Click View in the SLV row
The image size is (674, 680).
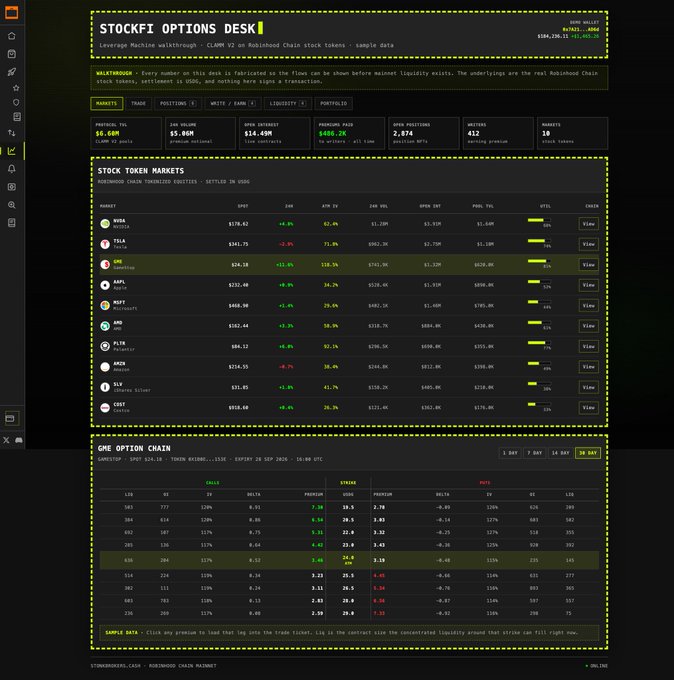pos(589,387)
